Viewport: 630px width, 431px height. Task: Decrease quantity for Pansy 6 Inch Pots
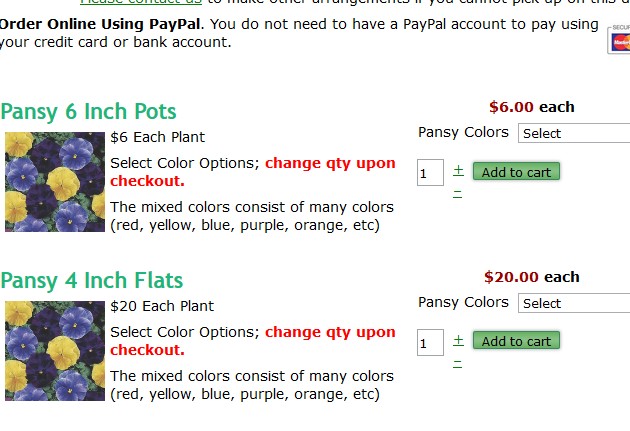click(x=457, y=192)
